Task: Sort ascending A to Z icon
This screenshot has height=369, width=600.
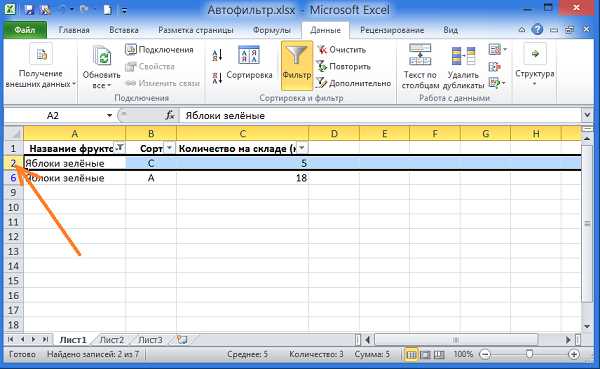Action: [217, 56]
